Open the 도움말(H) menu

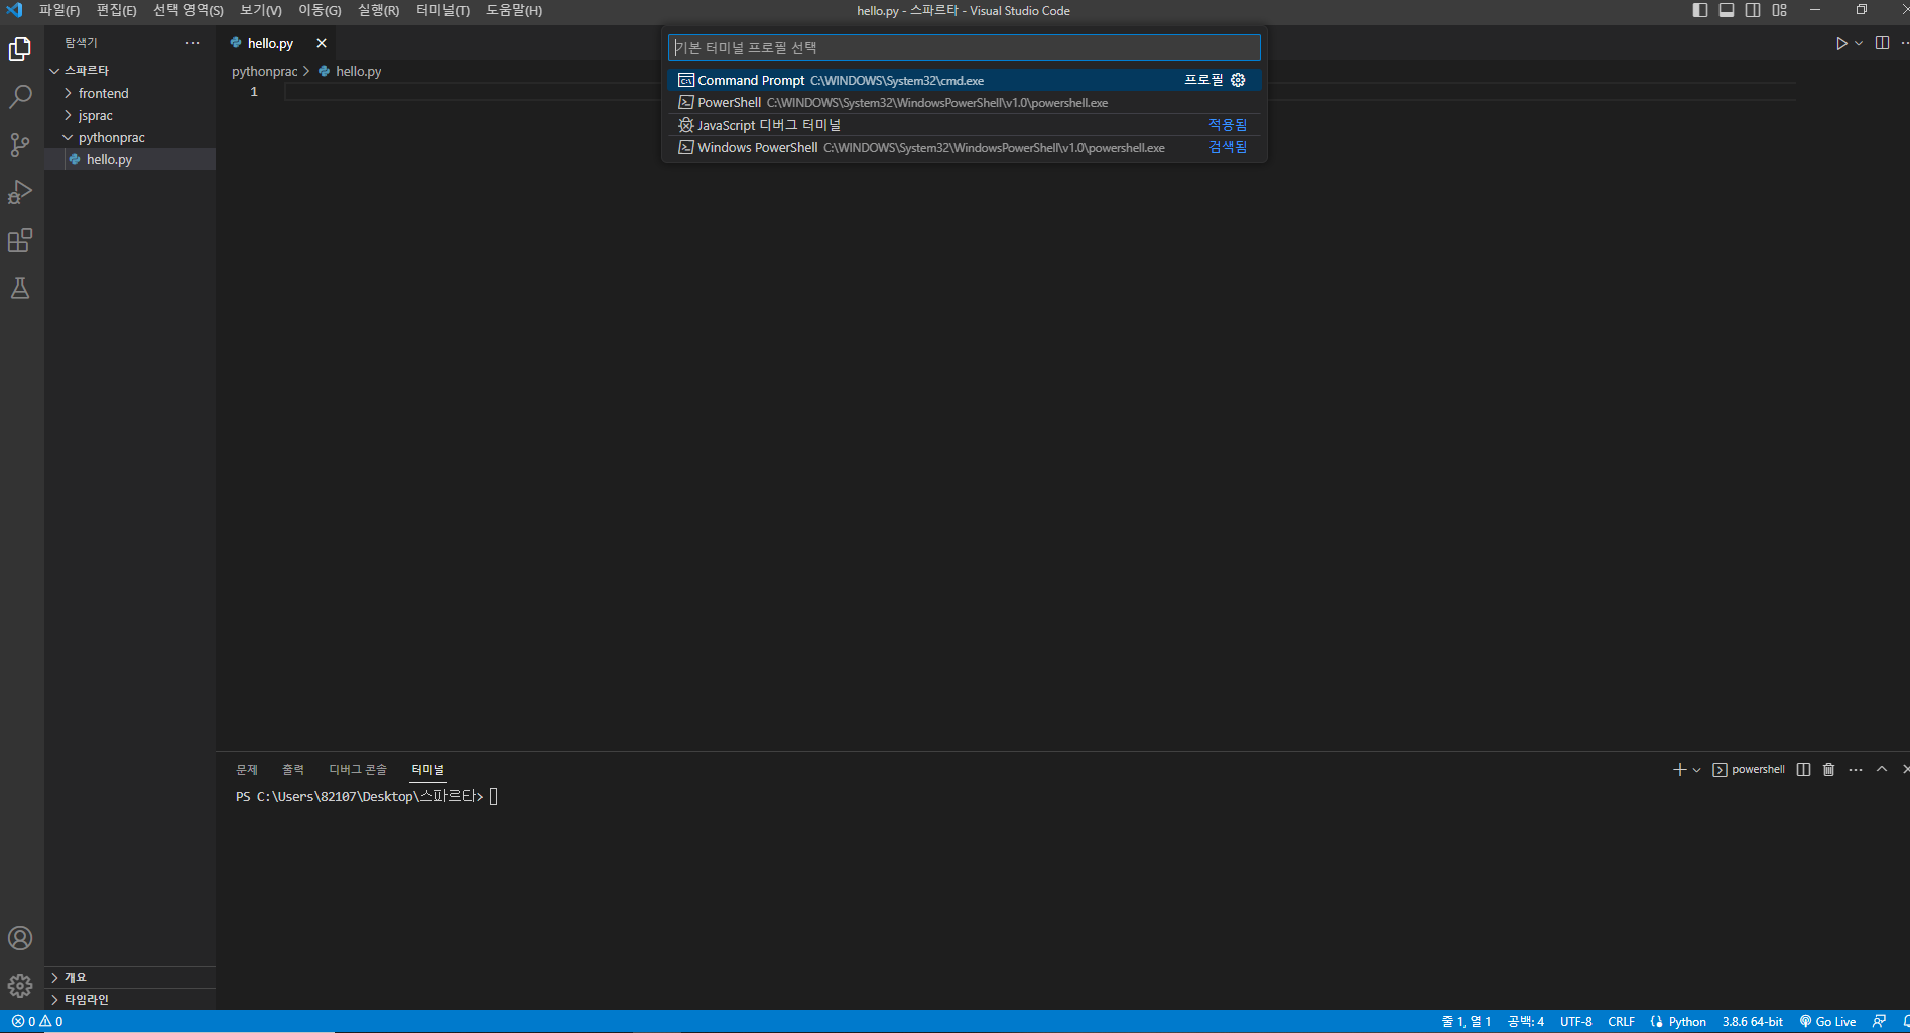(x=514, y=10)
